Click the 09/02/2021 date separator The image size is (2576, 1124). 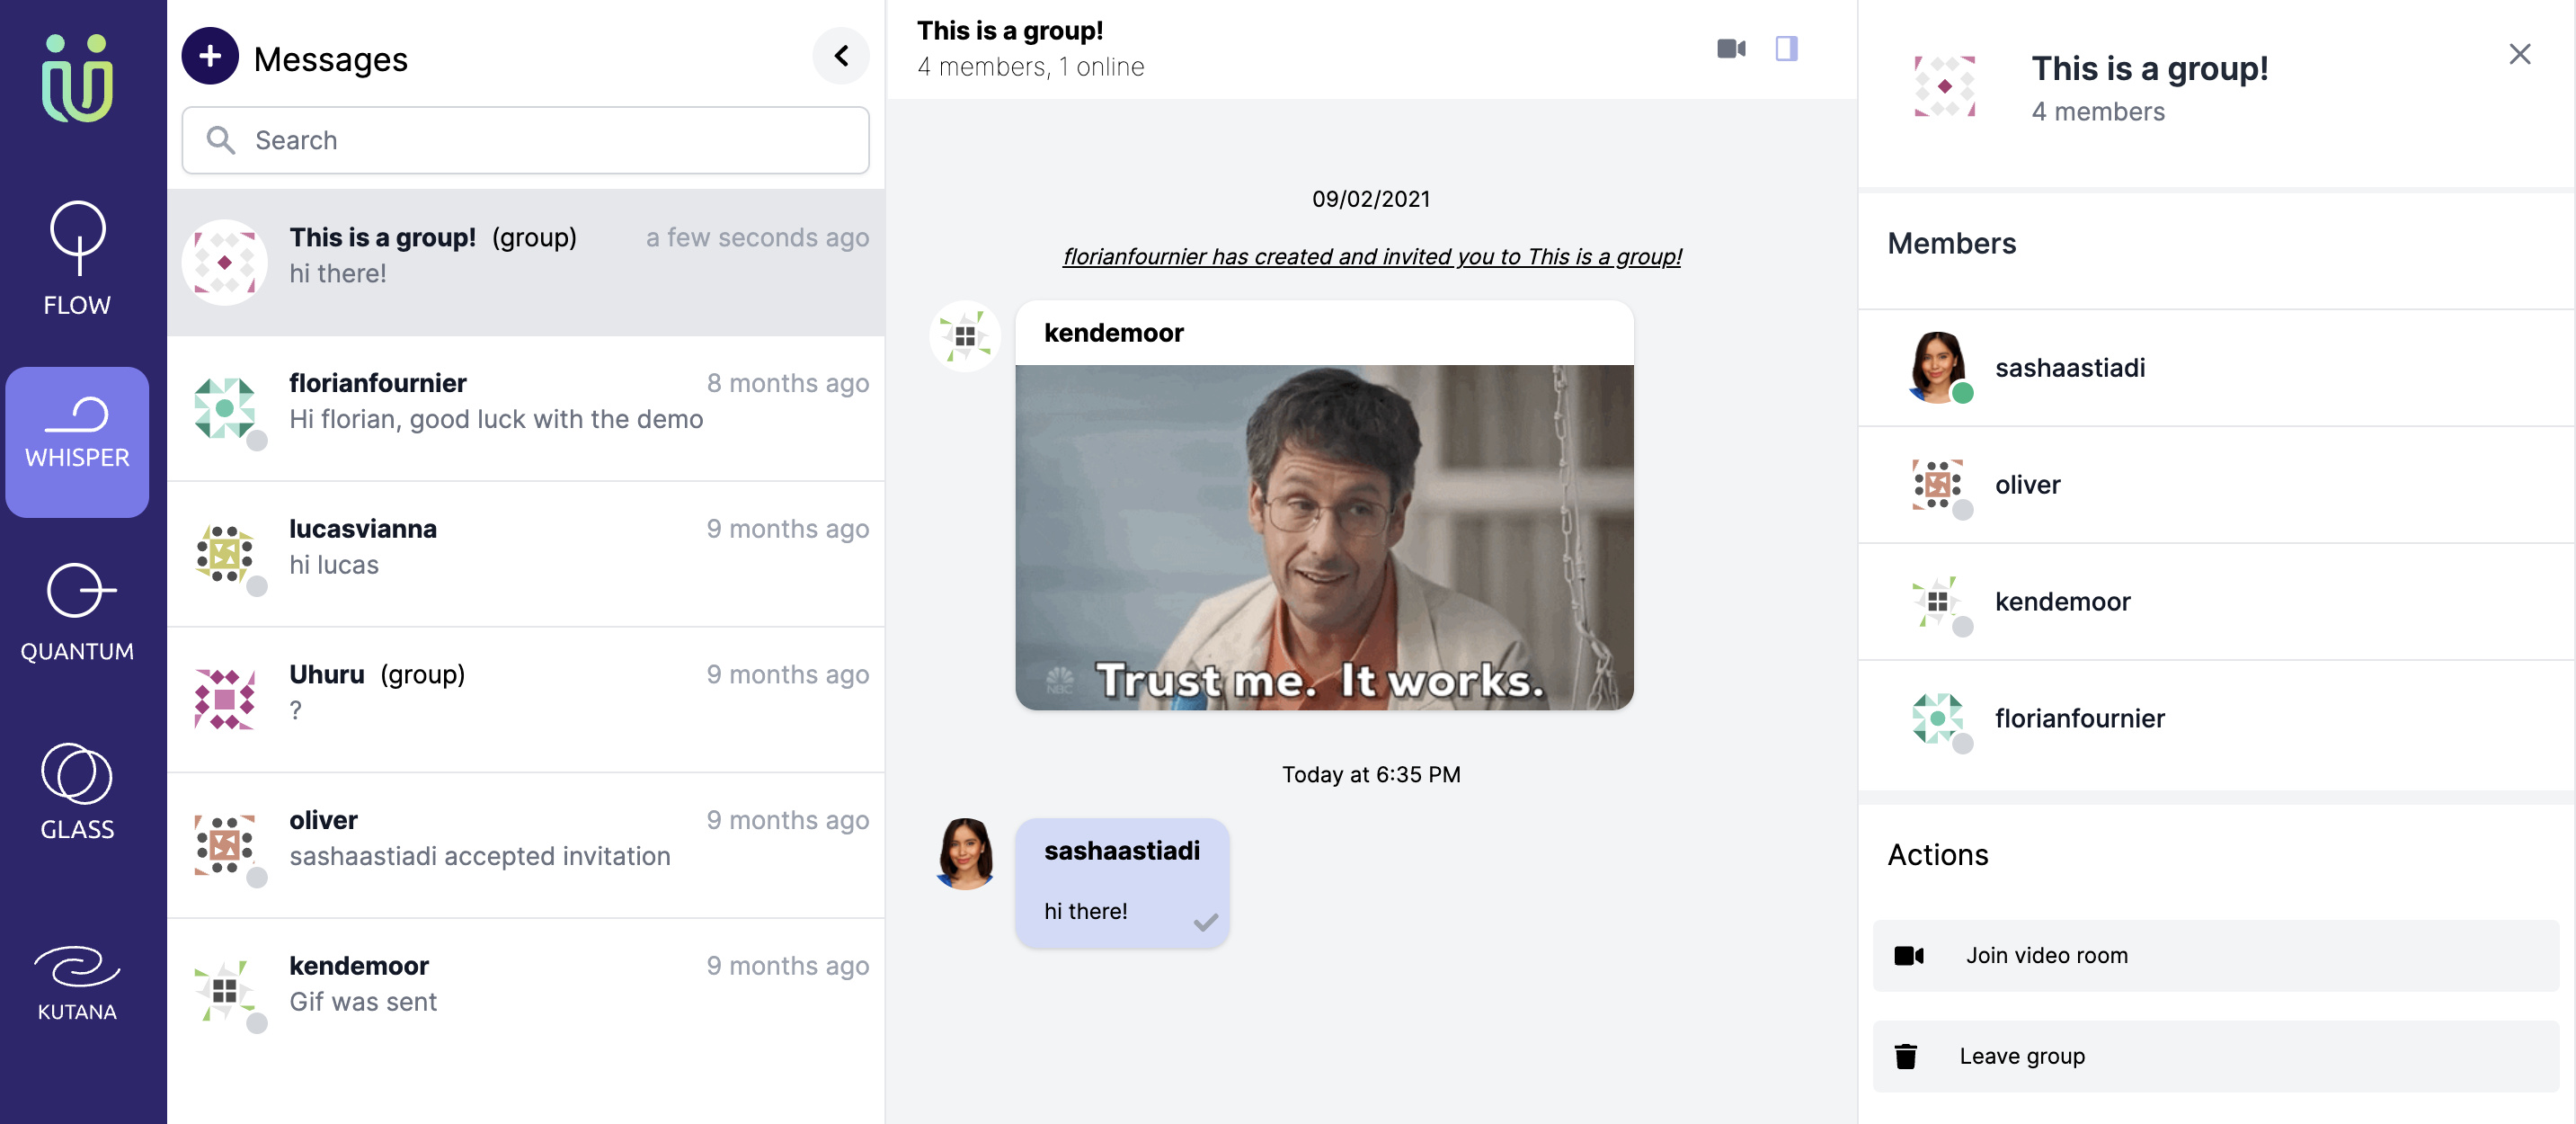(x=1371, y=199)
